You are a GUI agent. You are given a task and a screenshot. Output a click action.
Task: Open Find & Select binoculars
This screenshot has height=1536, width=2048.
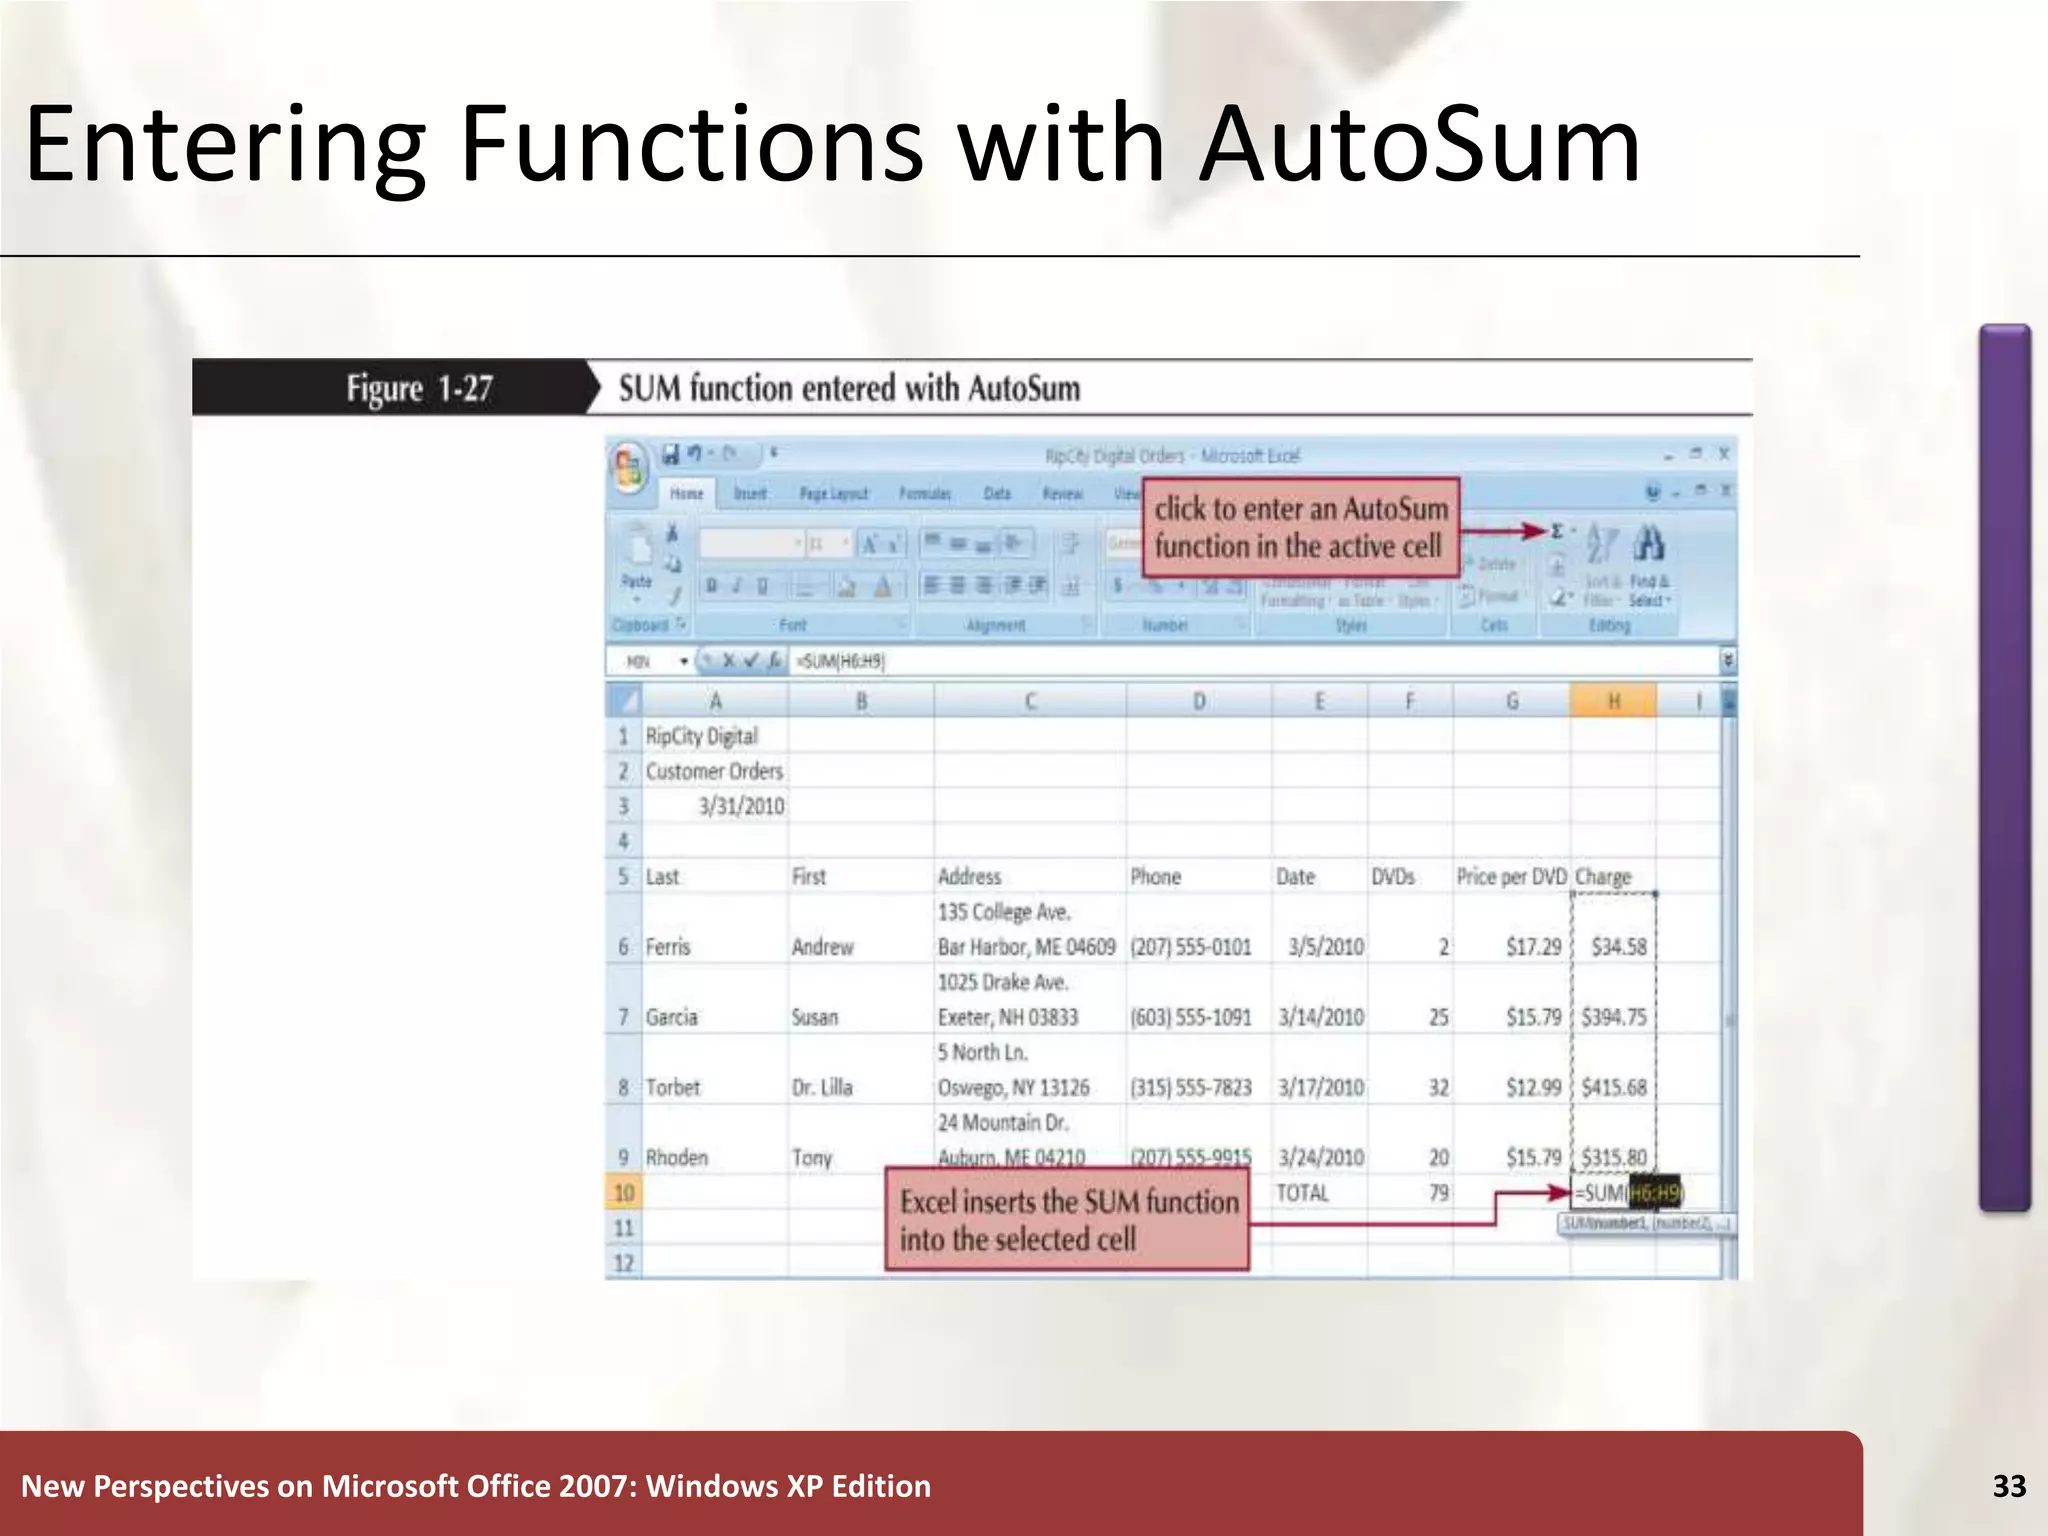[x=1649, y=567]
